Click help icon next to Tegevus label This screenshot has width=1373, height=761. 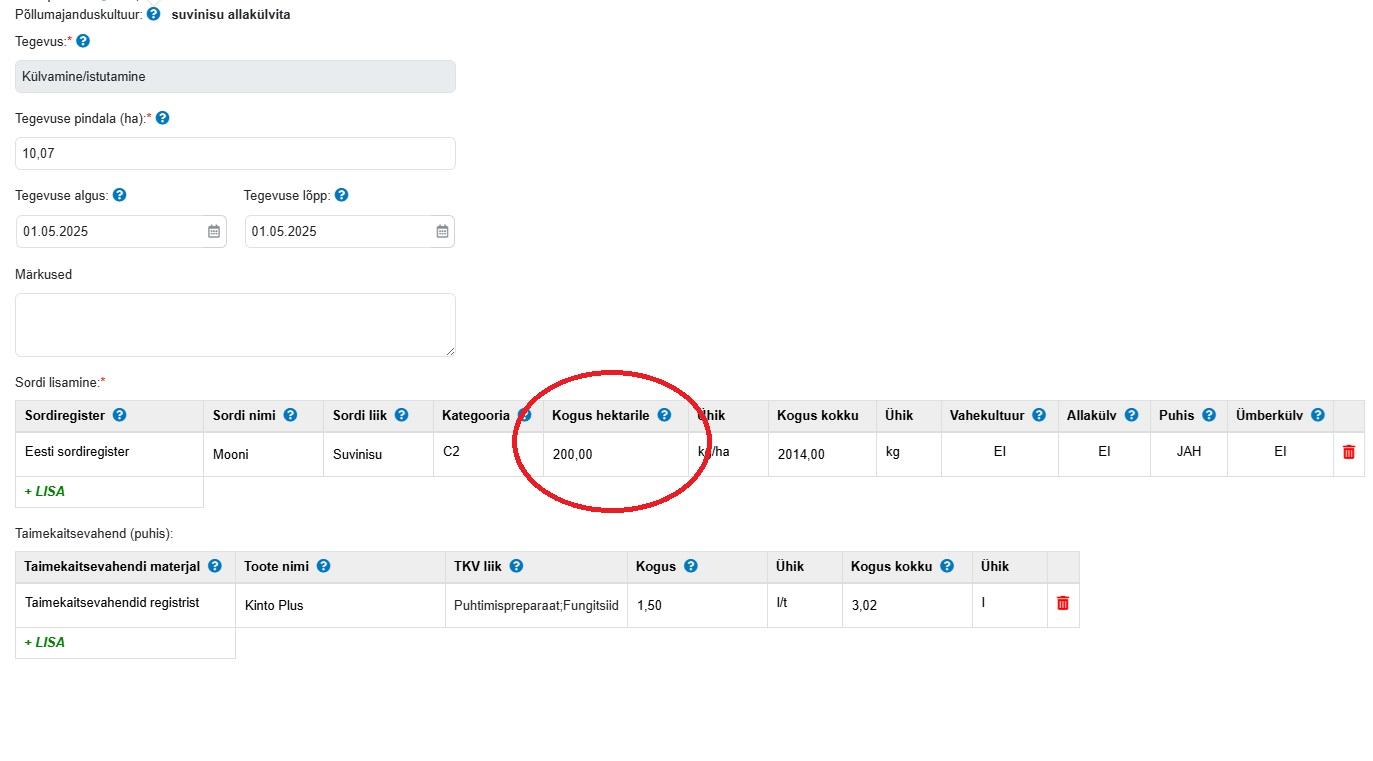click(x=83, y=41)
